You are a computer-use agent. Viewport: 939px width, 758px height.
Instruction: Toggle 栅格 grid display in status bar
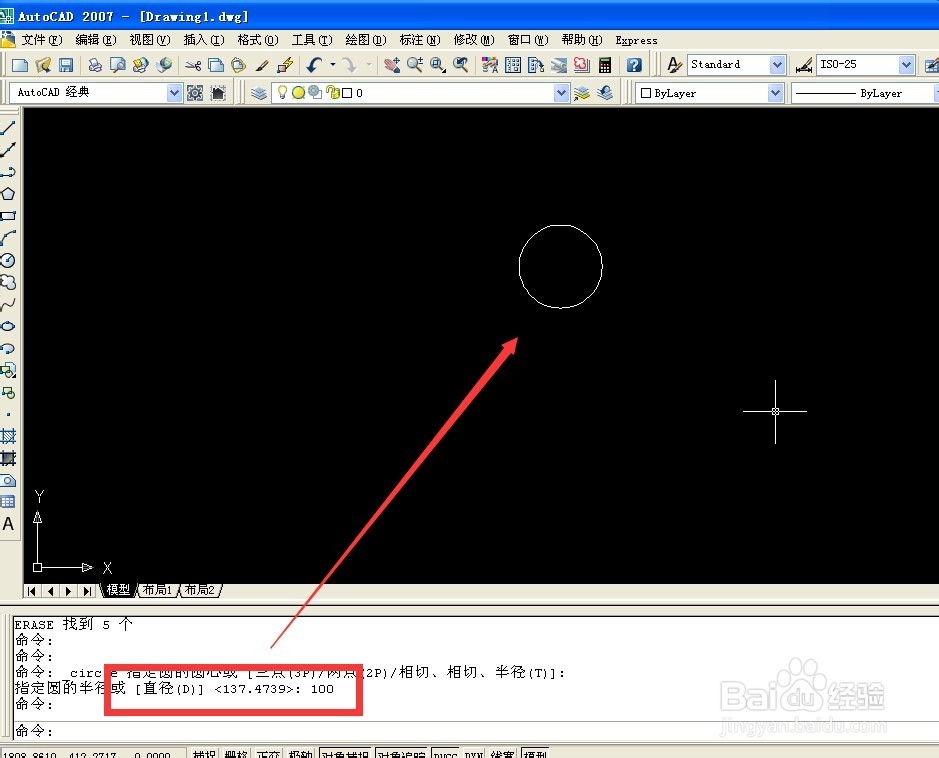[x=236, y=753]
